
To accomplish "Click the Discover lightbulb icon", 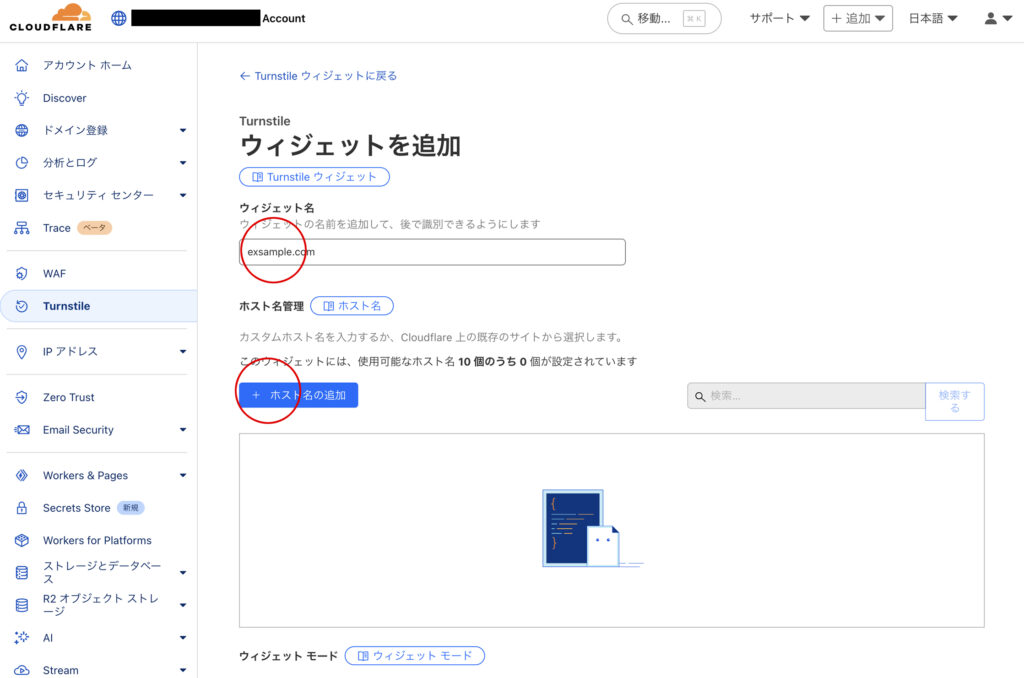I will point(22,98).
